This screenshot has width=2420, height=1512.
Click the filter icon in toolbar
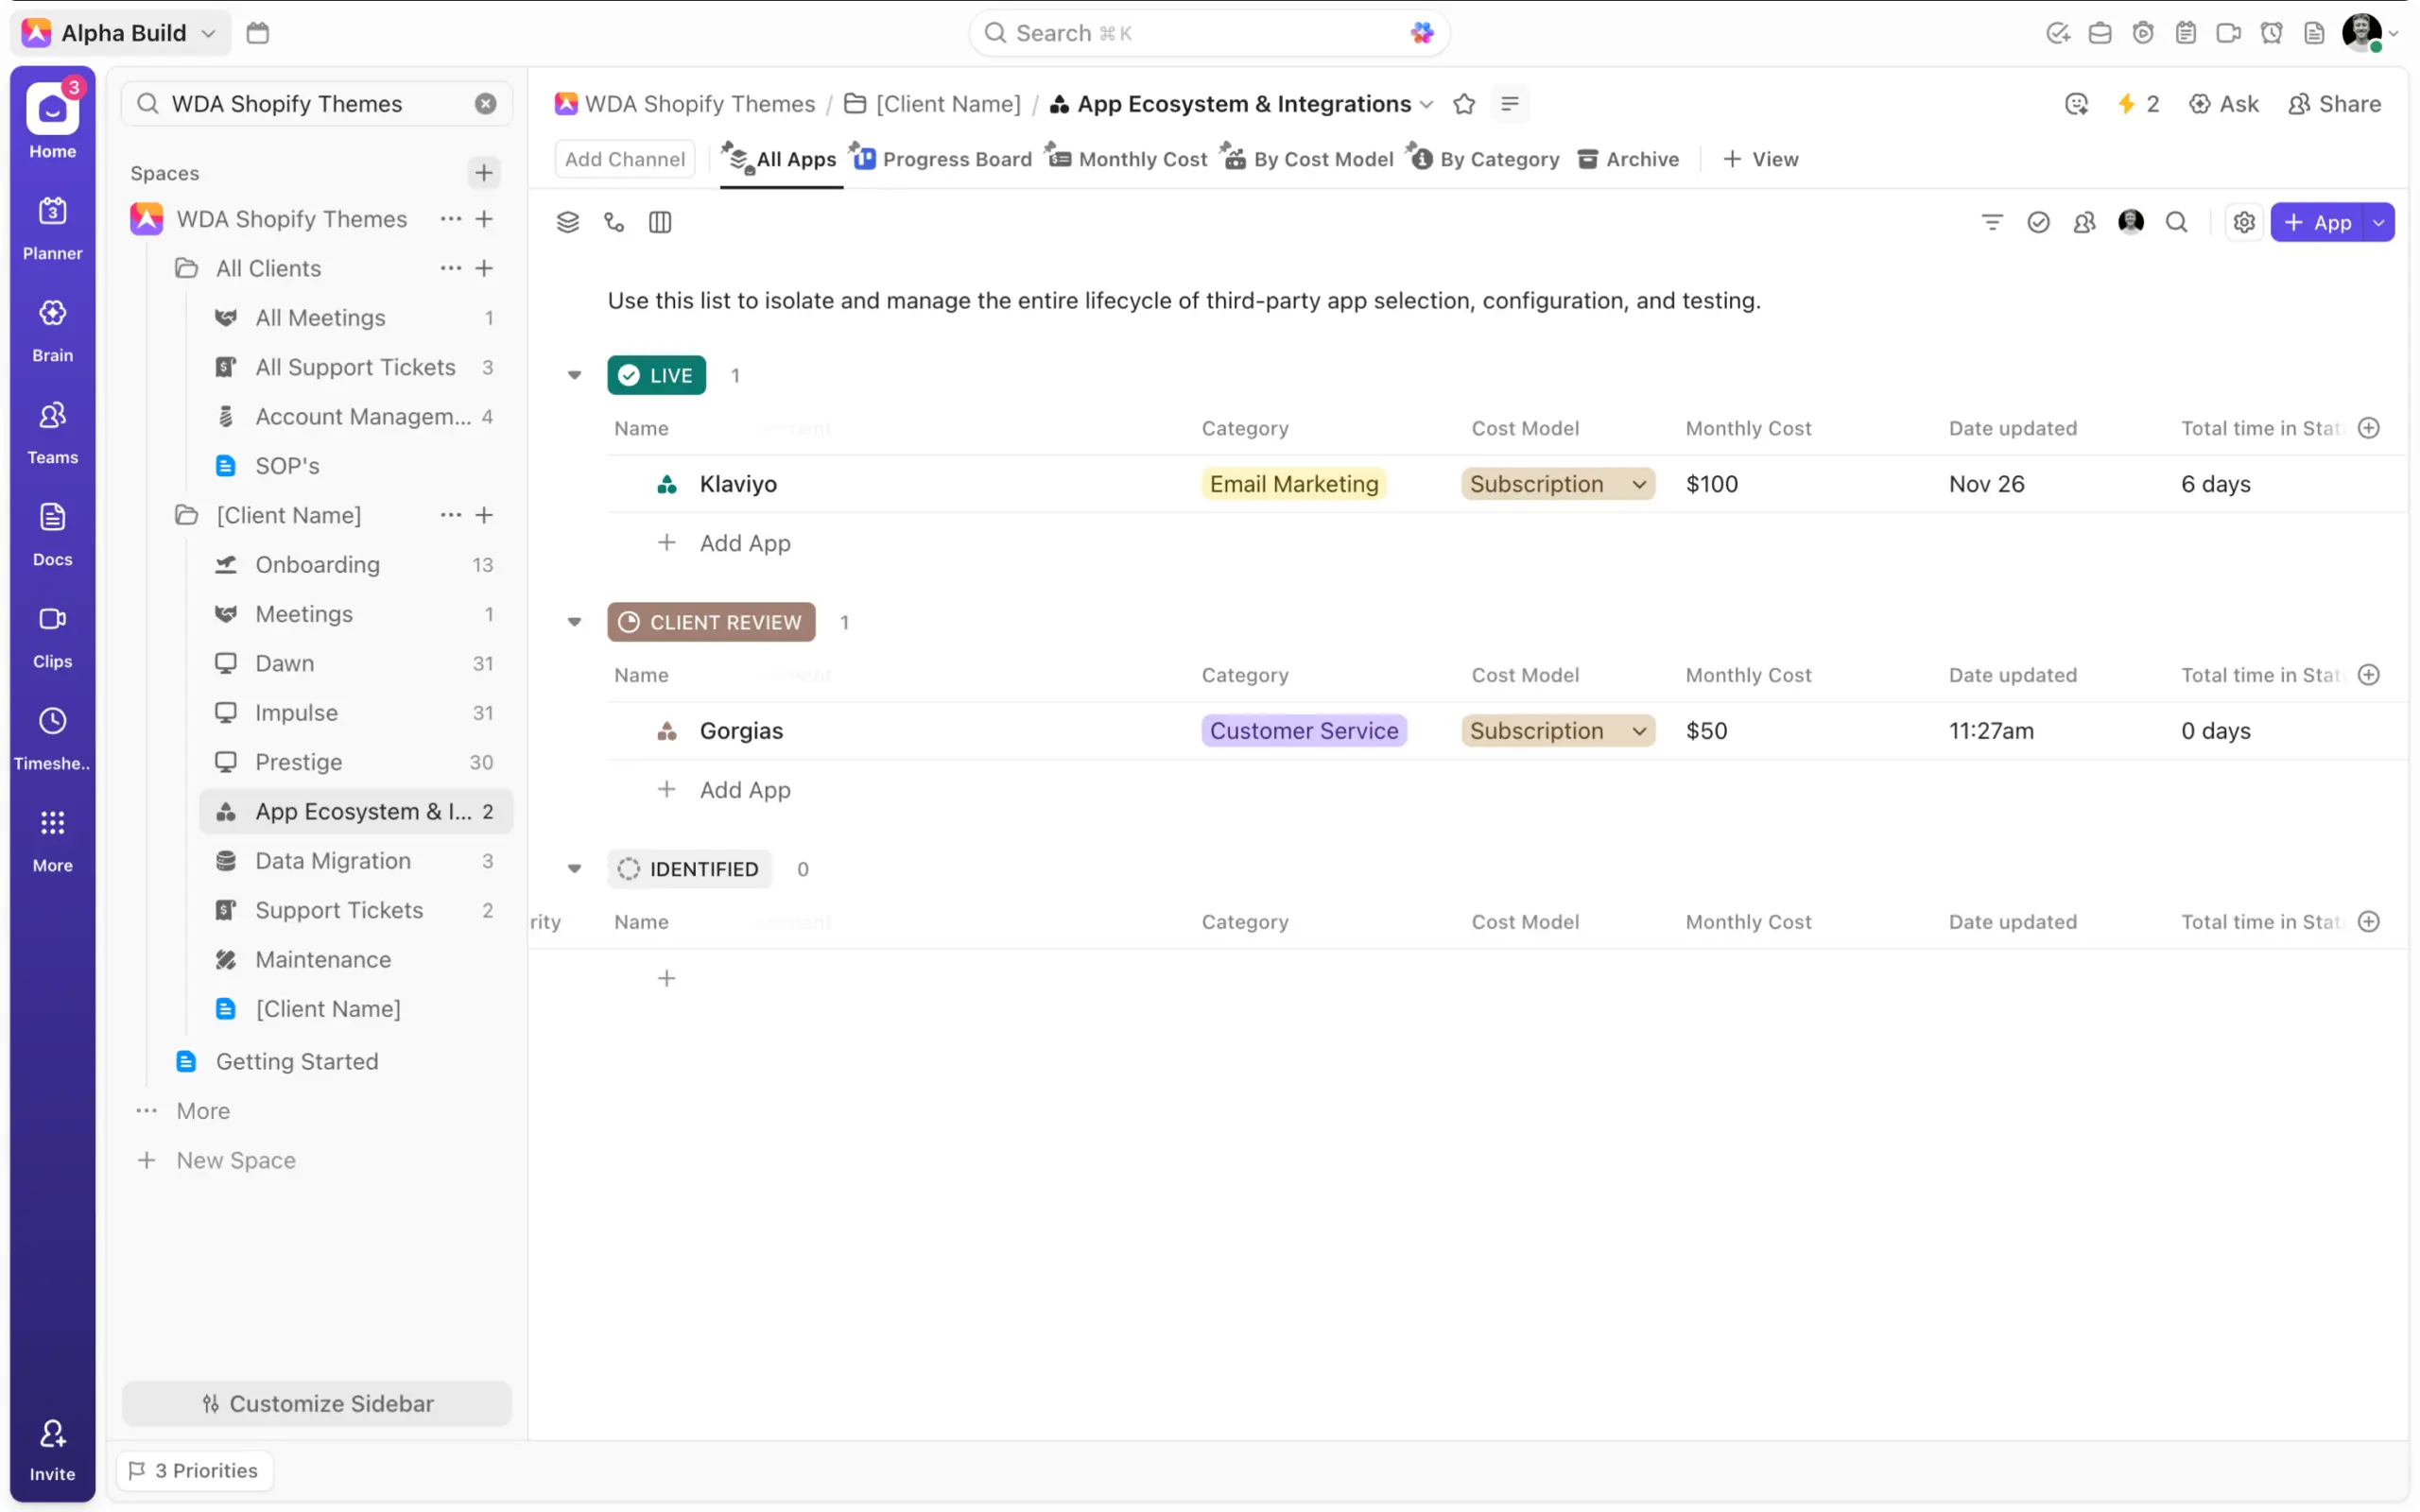[x=1991, y=222]
